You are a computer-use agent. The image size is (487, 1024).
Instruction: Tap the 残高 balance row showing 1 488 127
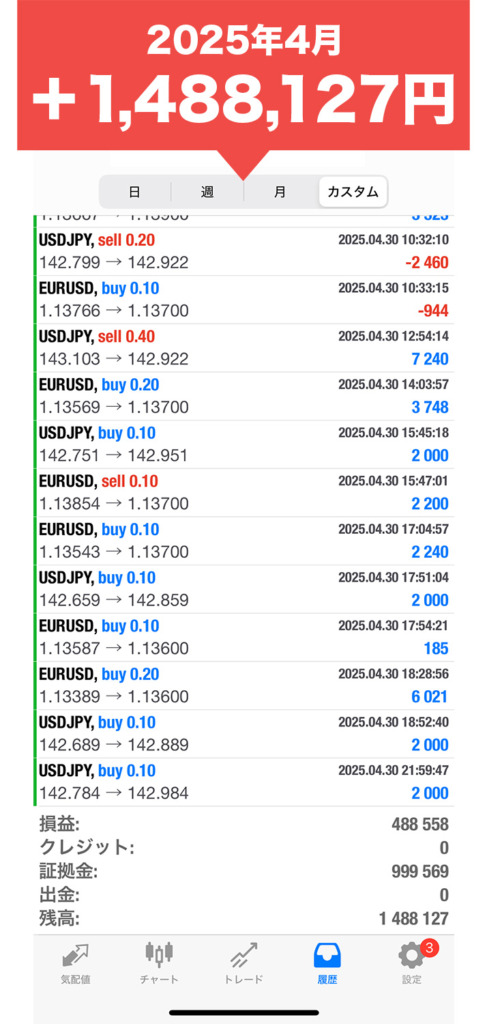coord(244,919)
